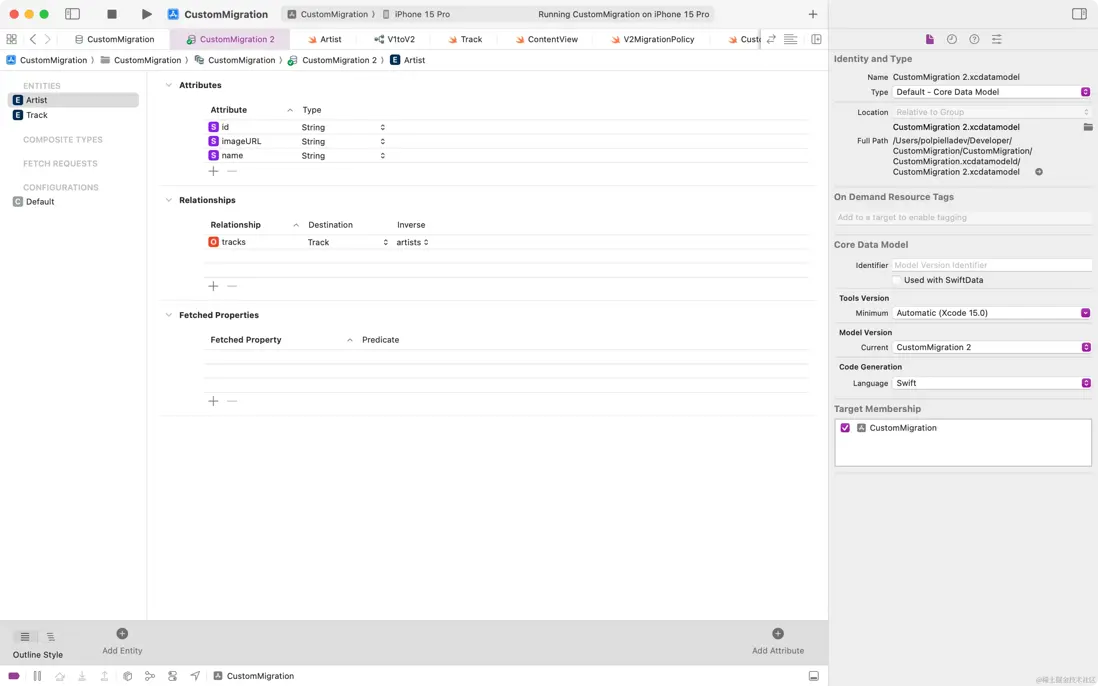Change type of name attribute

pos(343,155)
